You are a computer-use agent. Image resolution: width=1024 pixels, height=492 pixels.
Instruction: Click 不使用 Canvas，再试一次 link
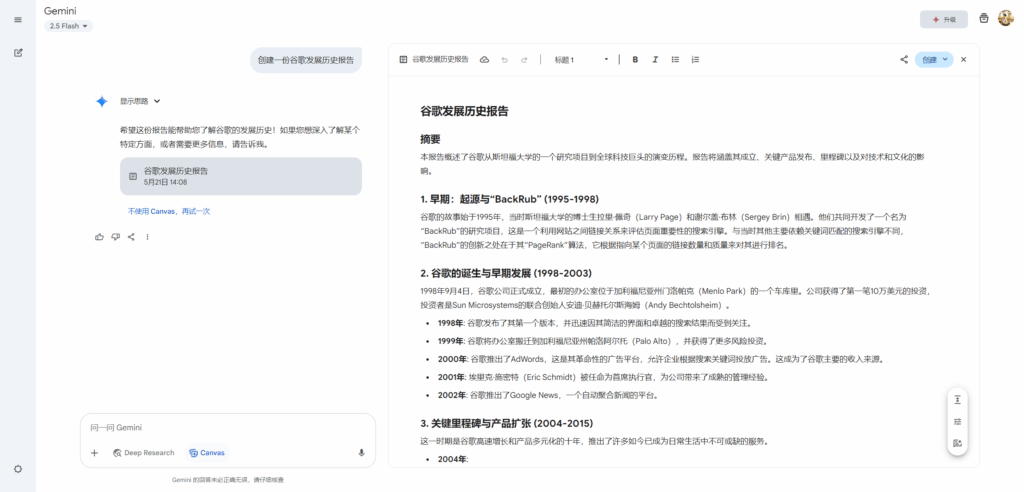point(169,212)
